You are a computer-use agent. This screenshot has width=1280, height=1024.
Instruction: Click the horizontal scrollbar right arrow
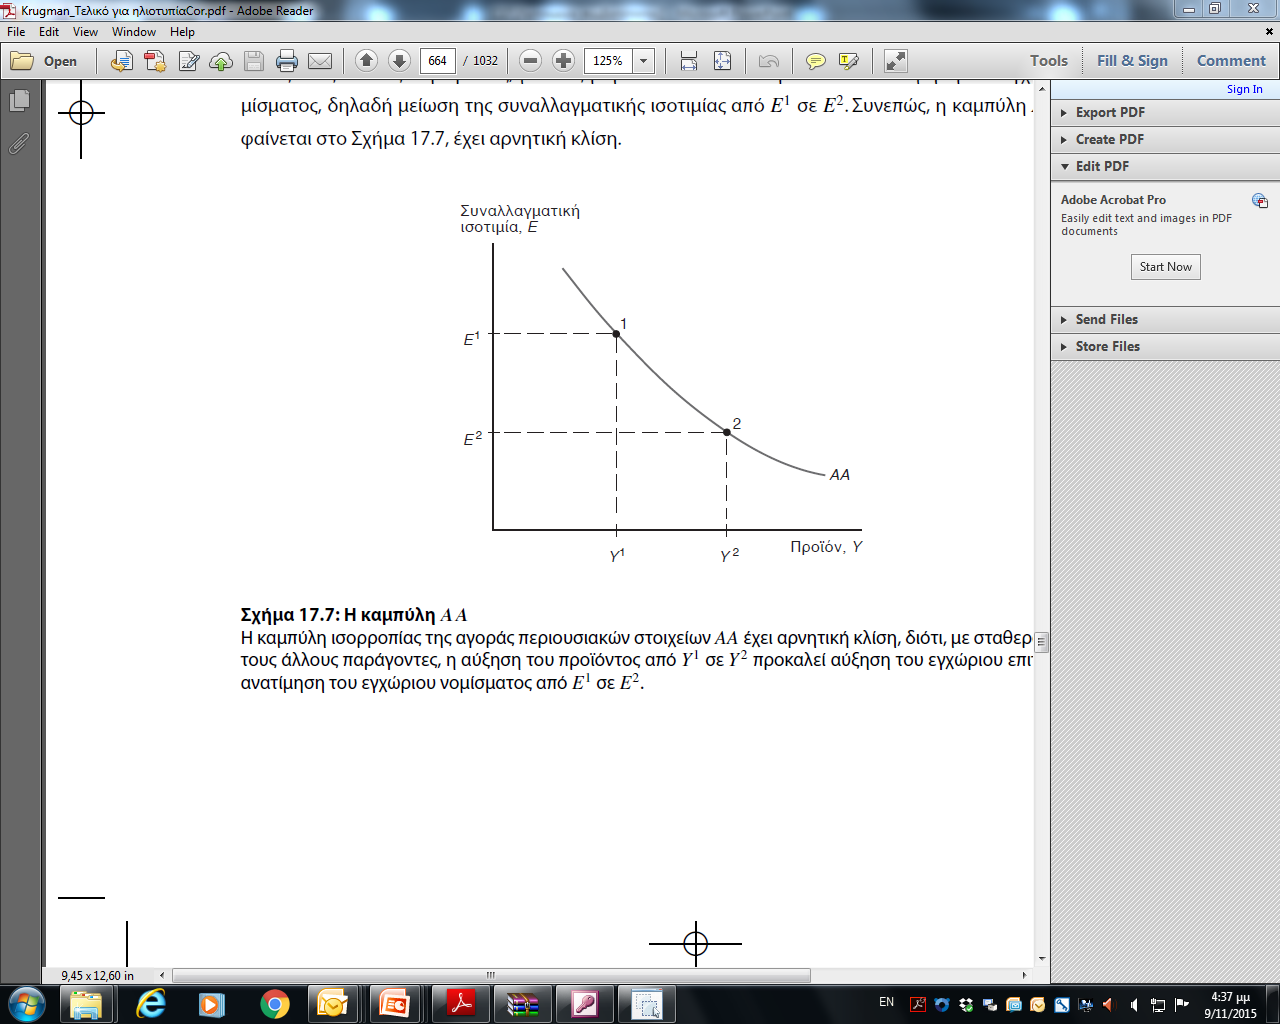[1024, 975]
